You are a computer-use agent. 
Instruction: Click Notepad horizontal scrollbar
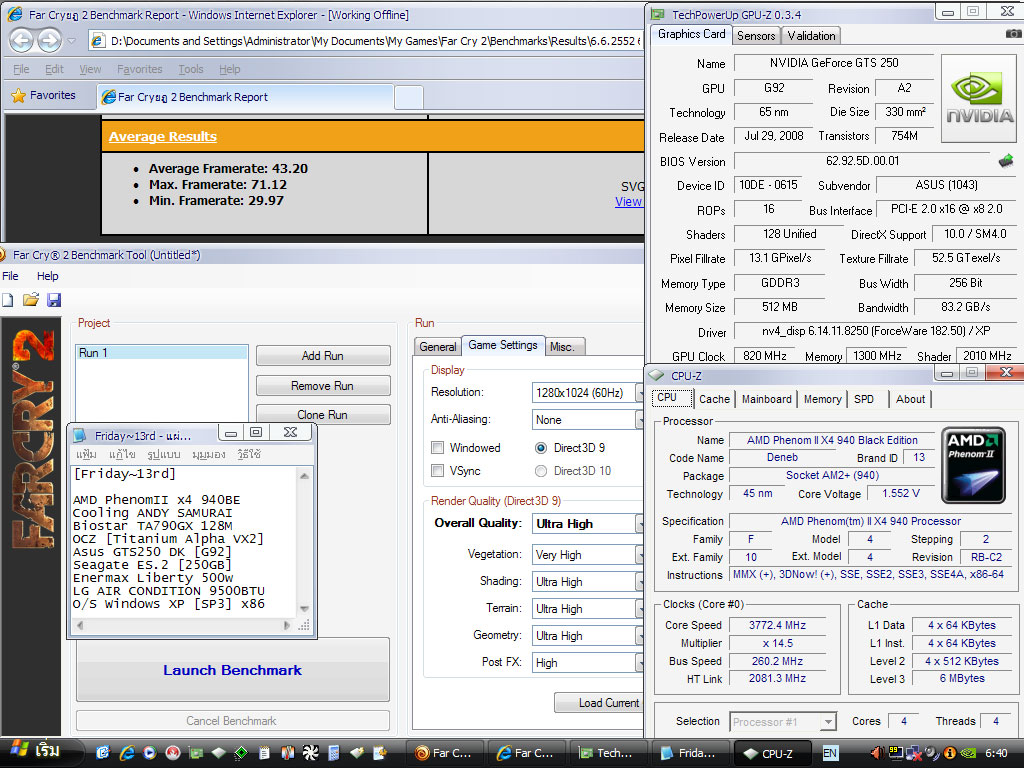pos(184,625)
